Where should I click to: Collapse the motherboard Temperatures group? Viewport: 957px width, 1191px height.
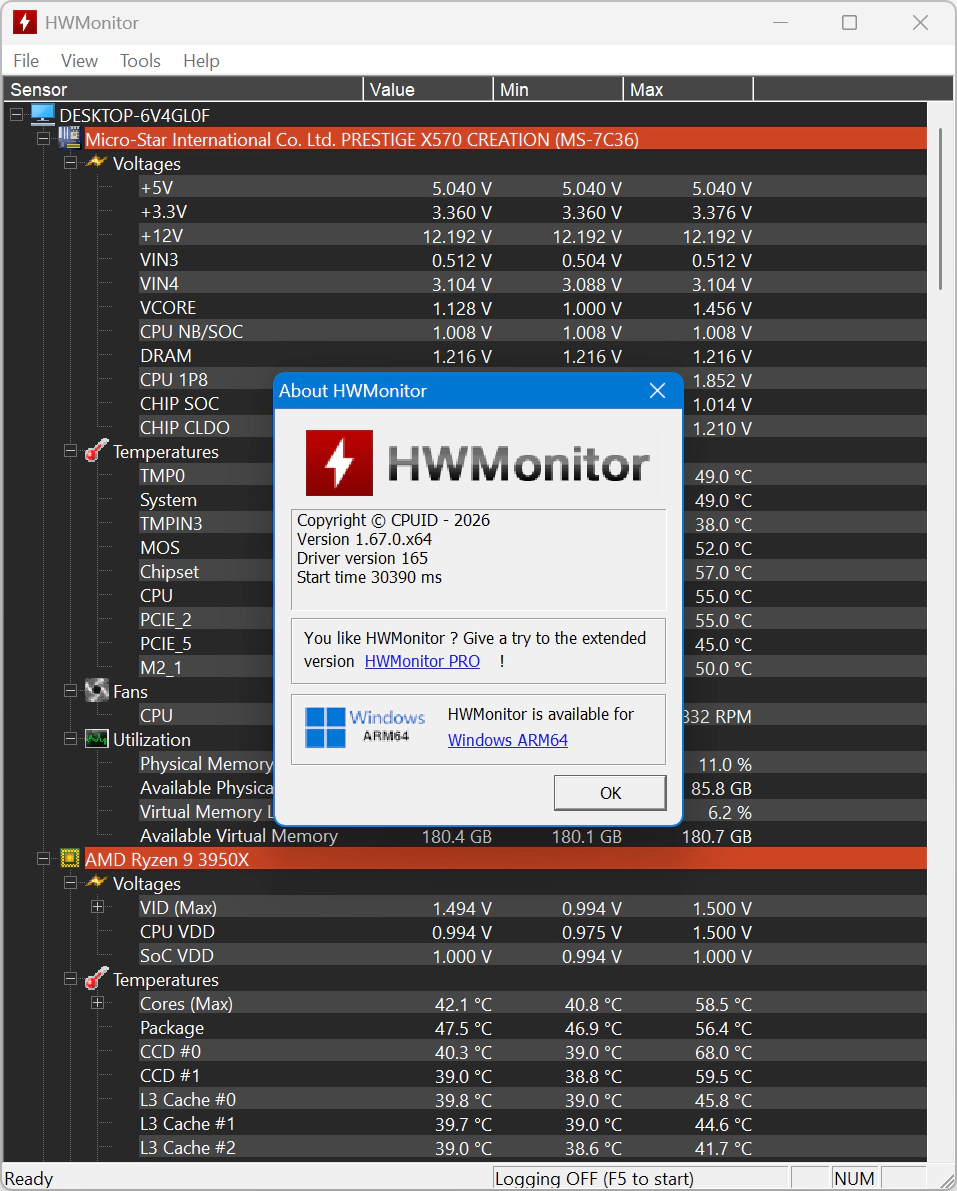pos(71,451)
